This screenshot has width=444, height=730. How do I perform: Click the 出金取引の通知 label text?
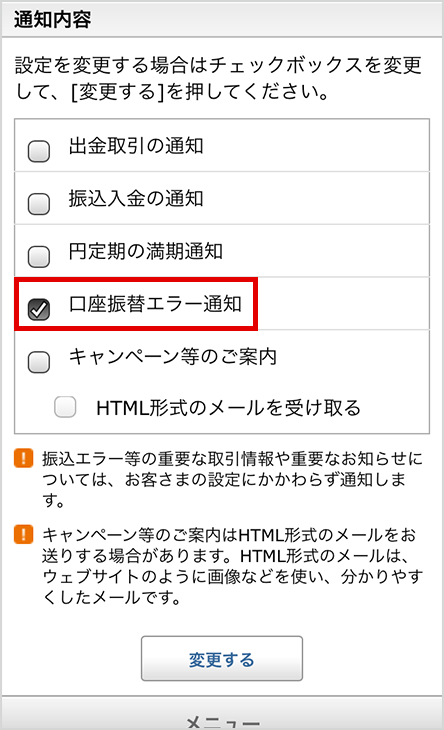(x=136, y=146)
